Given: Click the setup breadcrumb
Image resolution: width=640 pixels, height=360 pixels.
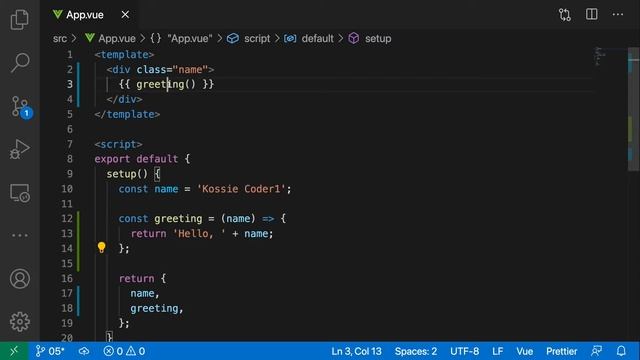Looking at the screenshot, I should 370,38.
